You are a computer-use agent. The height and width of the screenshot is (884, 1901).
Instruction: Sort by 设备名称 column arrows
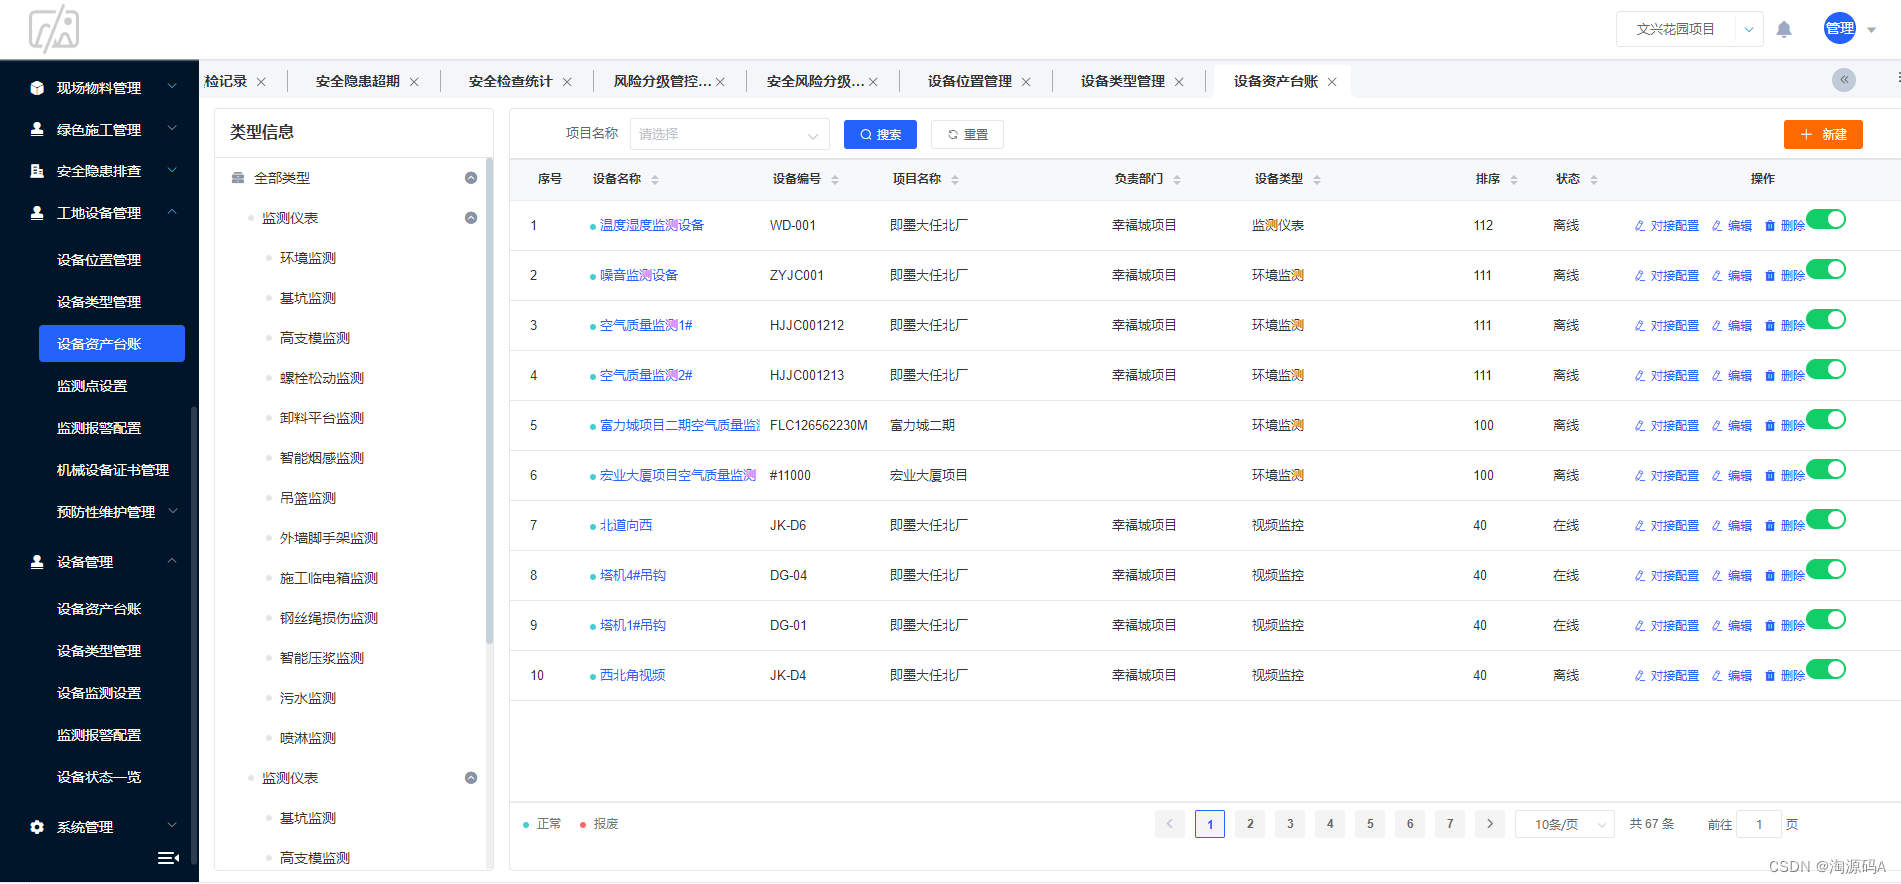click(x=655, y=180)
